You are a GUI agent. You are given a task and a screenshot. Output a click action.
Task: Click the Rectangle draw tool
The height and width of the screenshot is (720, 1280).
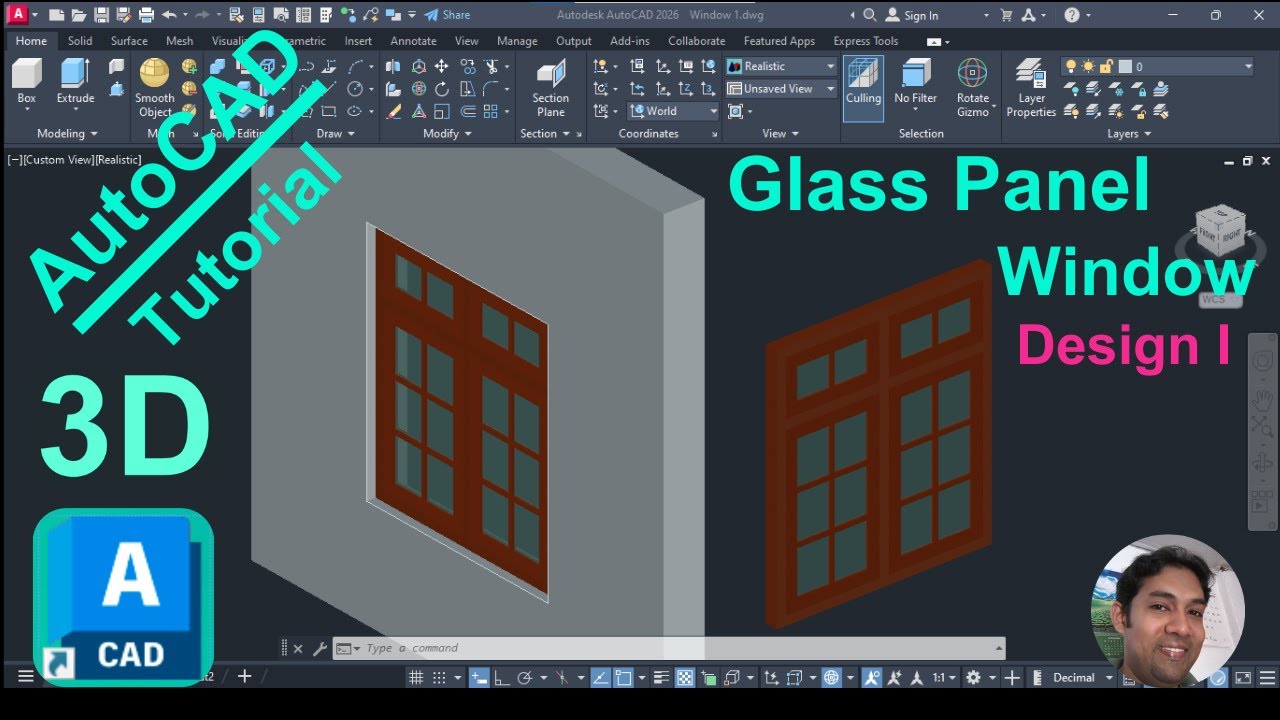click(328, 111)
